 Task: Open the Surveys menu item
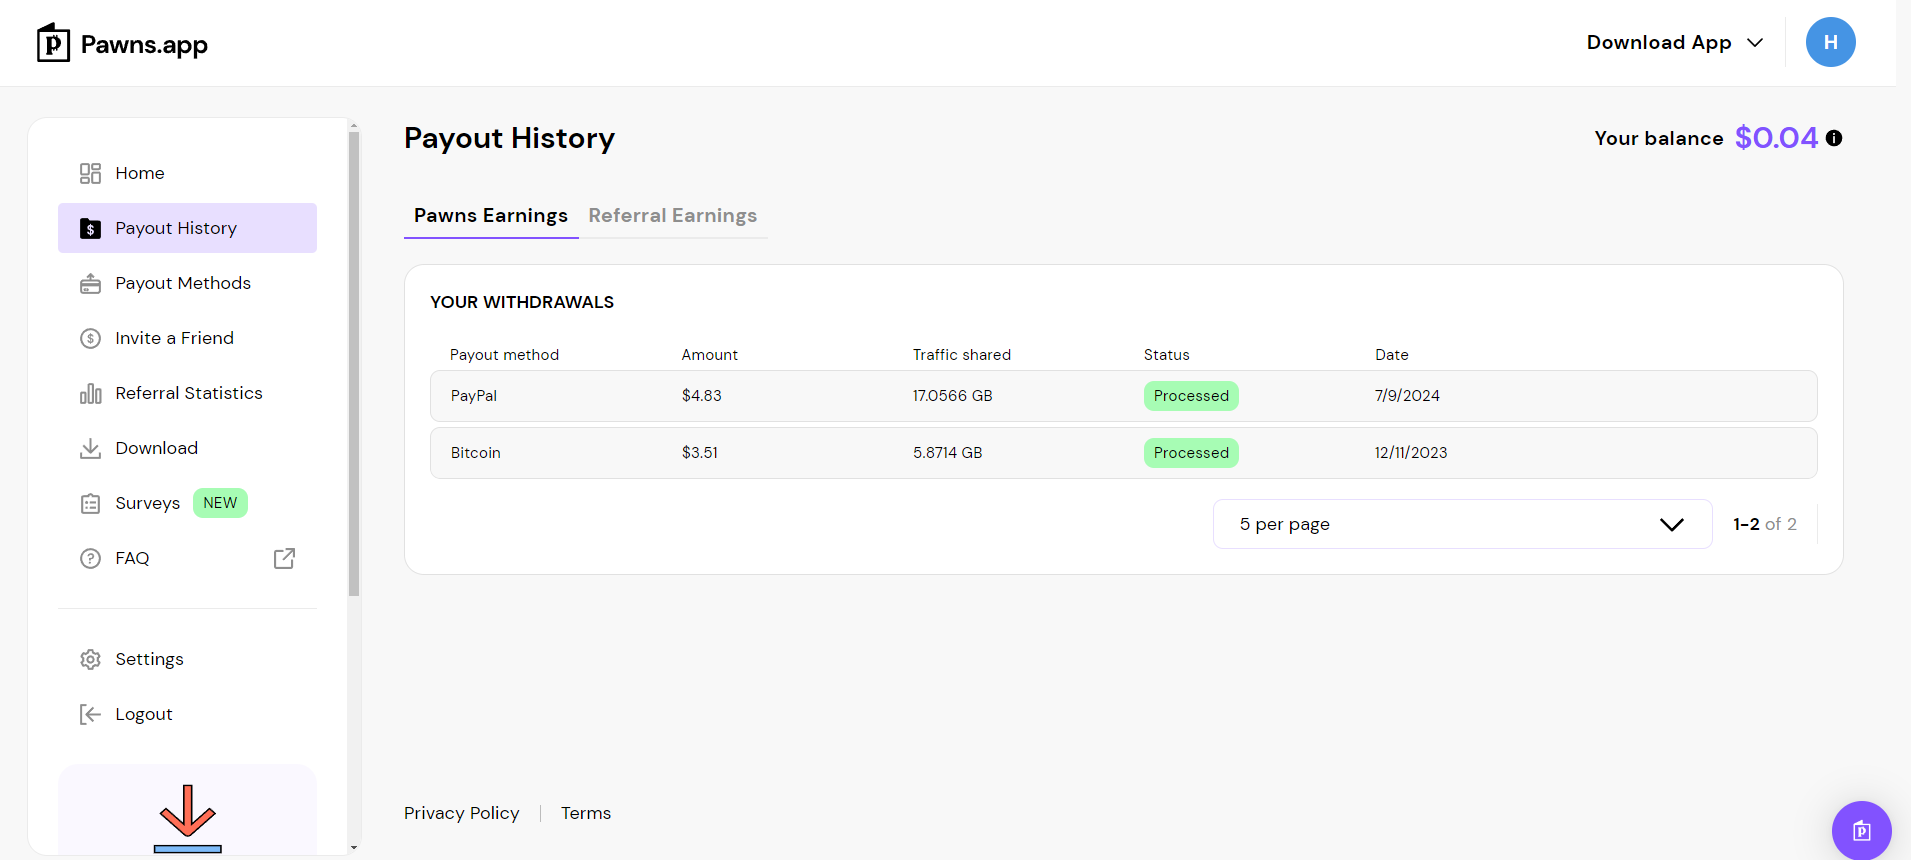click(x=187, y=503)
